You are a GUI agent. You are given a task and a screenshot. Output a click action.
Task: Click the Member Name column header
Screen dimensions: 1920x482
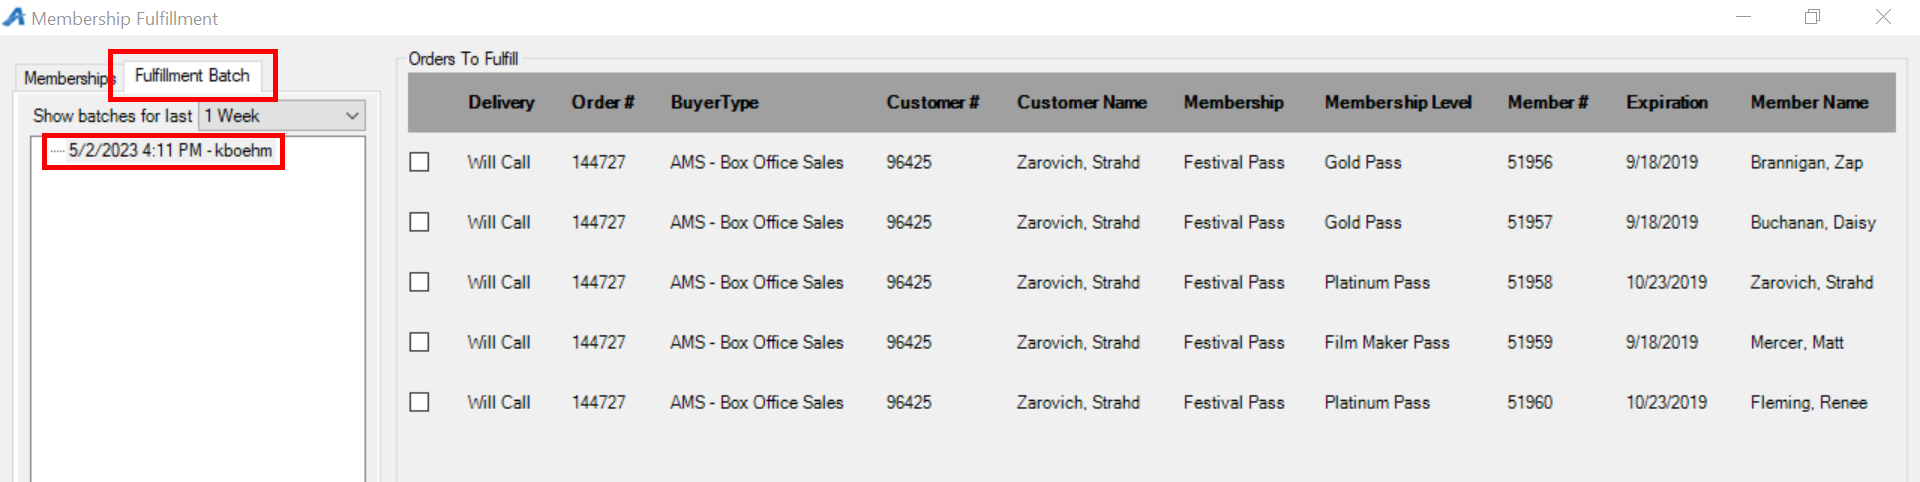[1809, 102]
